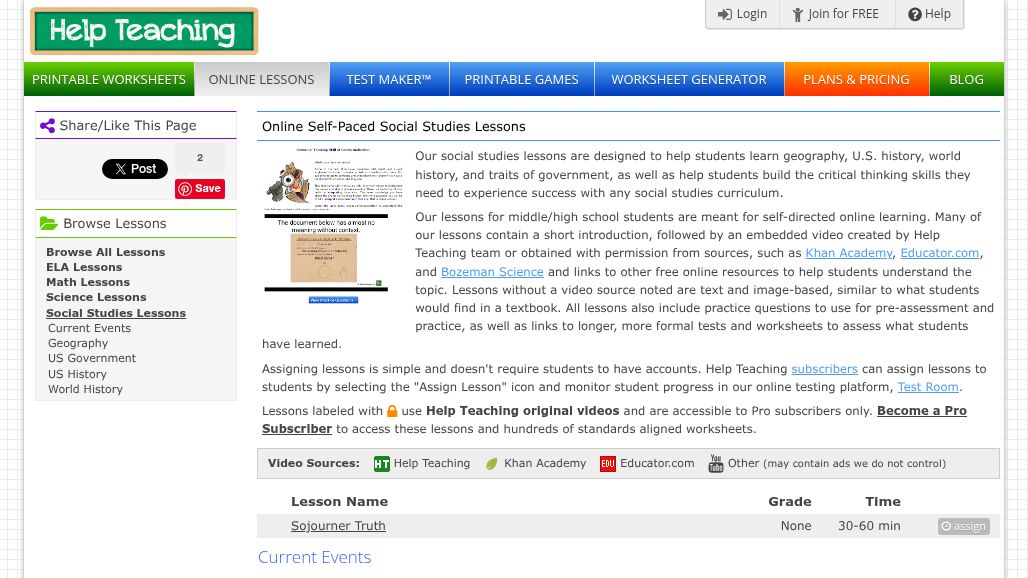Click the Login button
The height and width of the screenshot is (578, 1028).
coord(742,14)
